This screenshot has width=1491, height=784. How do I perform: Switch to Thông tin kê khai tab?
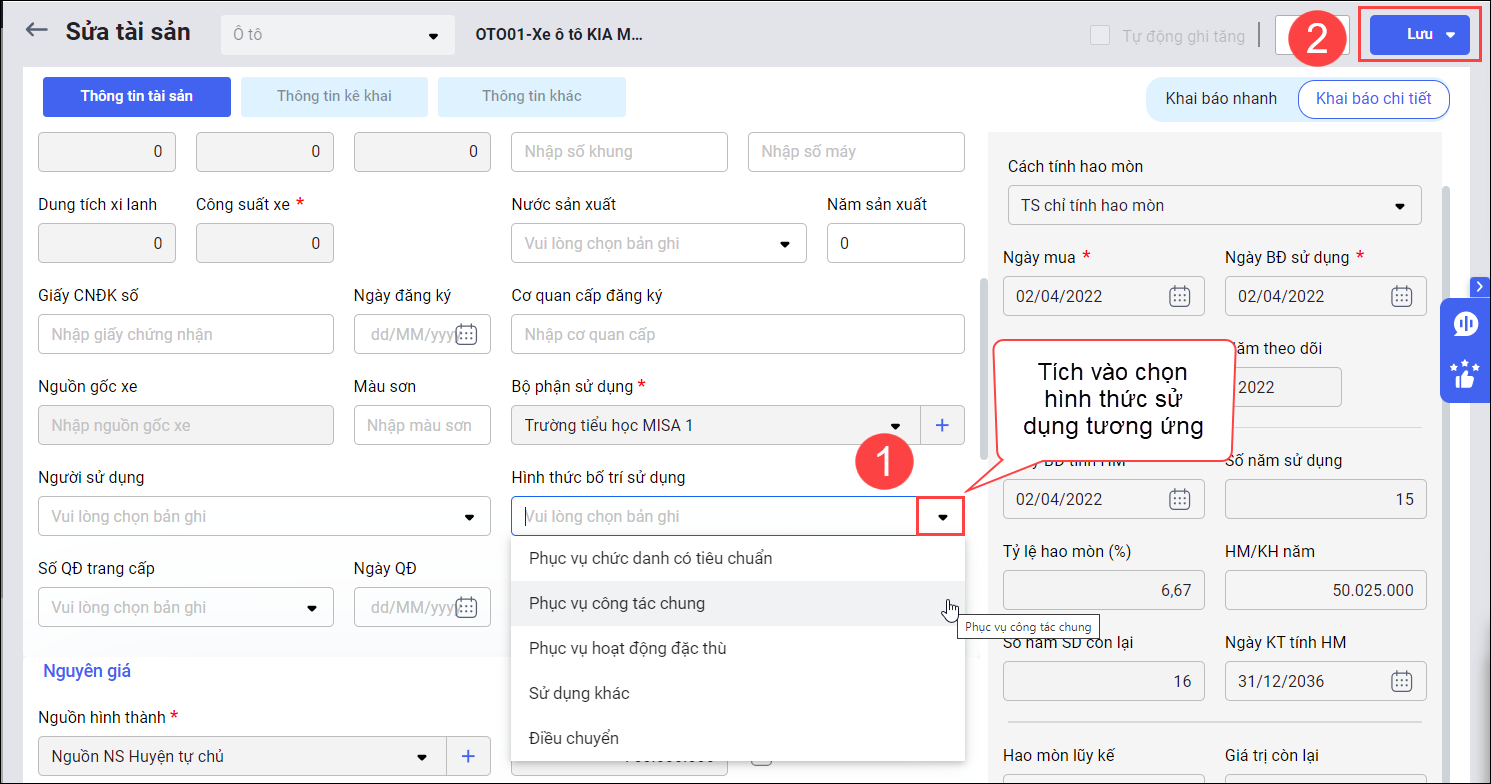point(334,97)
